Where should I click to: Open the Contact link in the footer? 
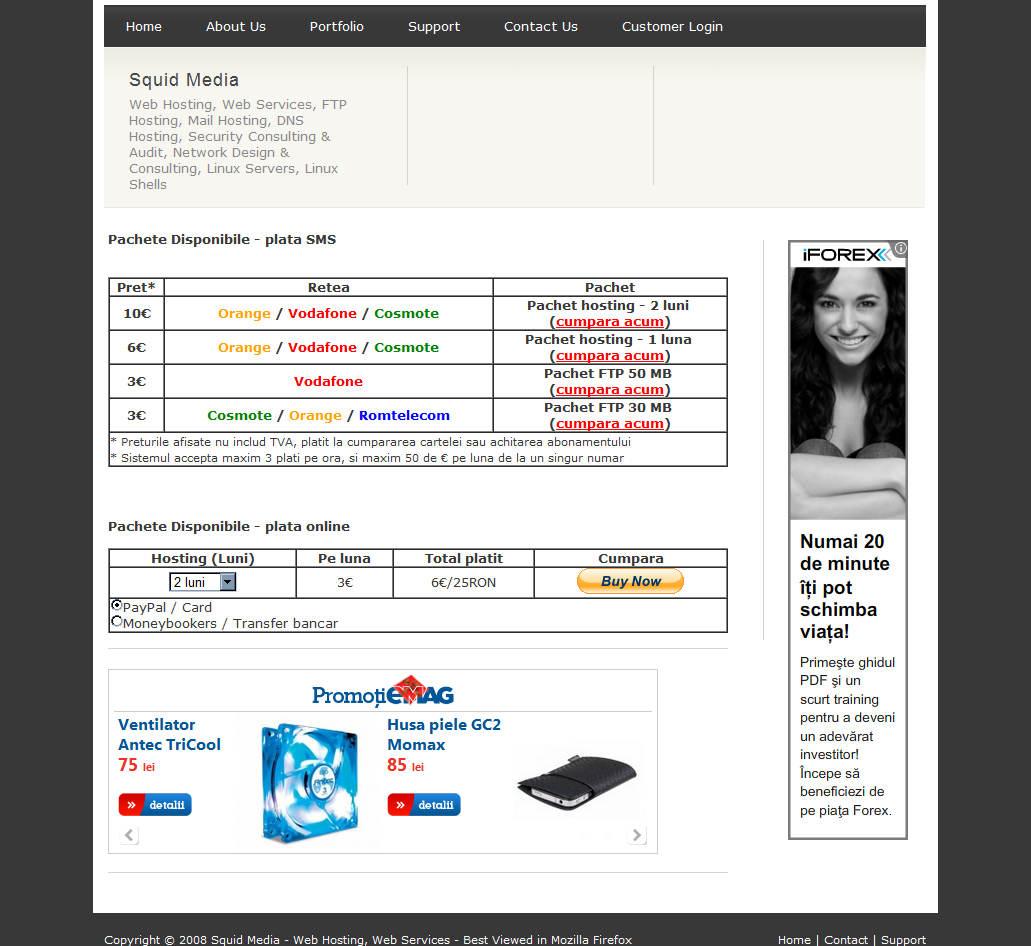point(846,939)
